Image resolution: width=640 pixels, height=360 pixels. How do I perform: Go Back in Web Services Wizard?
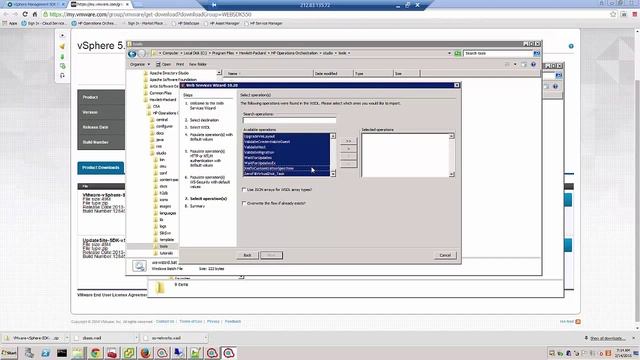[247, 255]
